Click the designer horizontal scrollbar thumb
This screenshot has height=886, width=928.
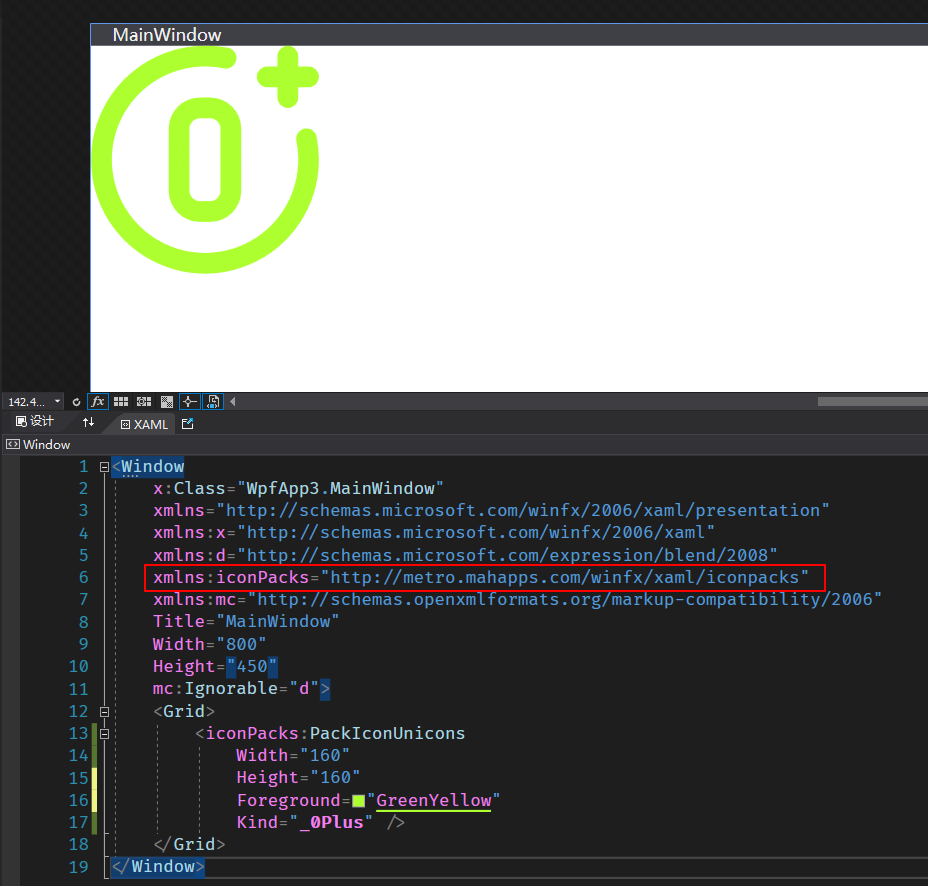(x=872, y=402)
